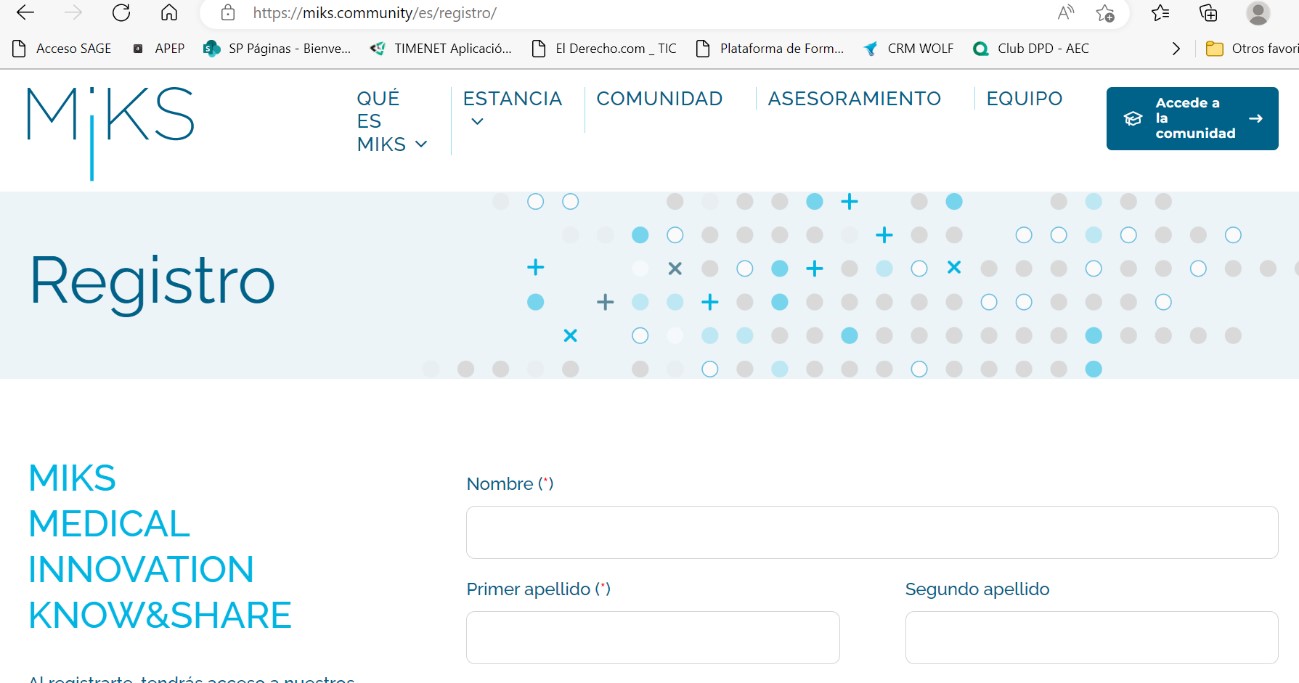Open browser collections icon
This screenshot has width=1299, height=683.
(x=1208, y=13)
